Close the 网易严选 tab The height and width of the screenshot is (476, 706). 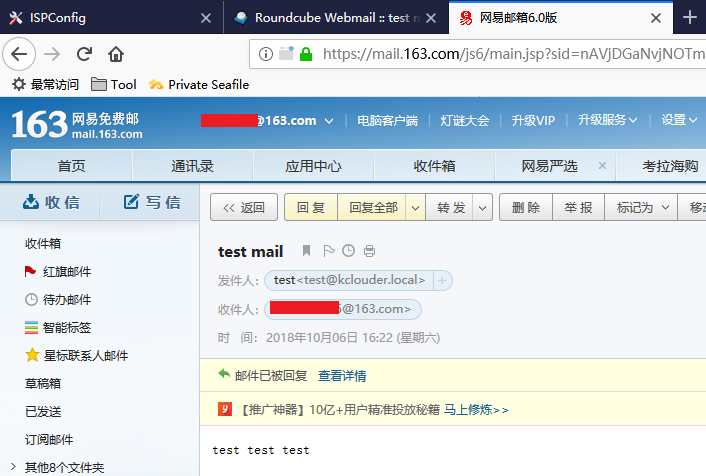[x=602, y=166]
